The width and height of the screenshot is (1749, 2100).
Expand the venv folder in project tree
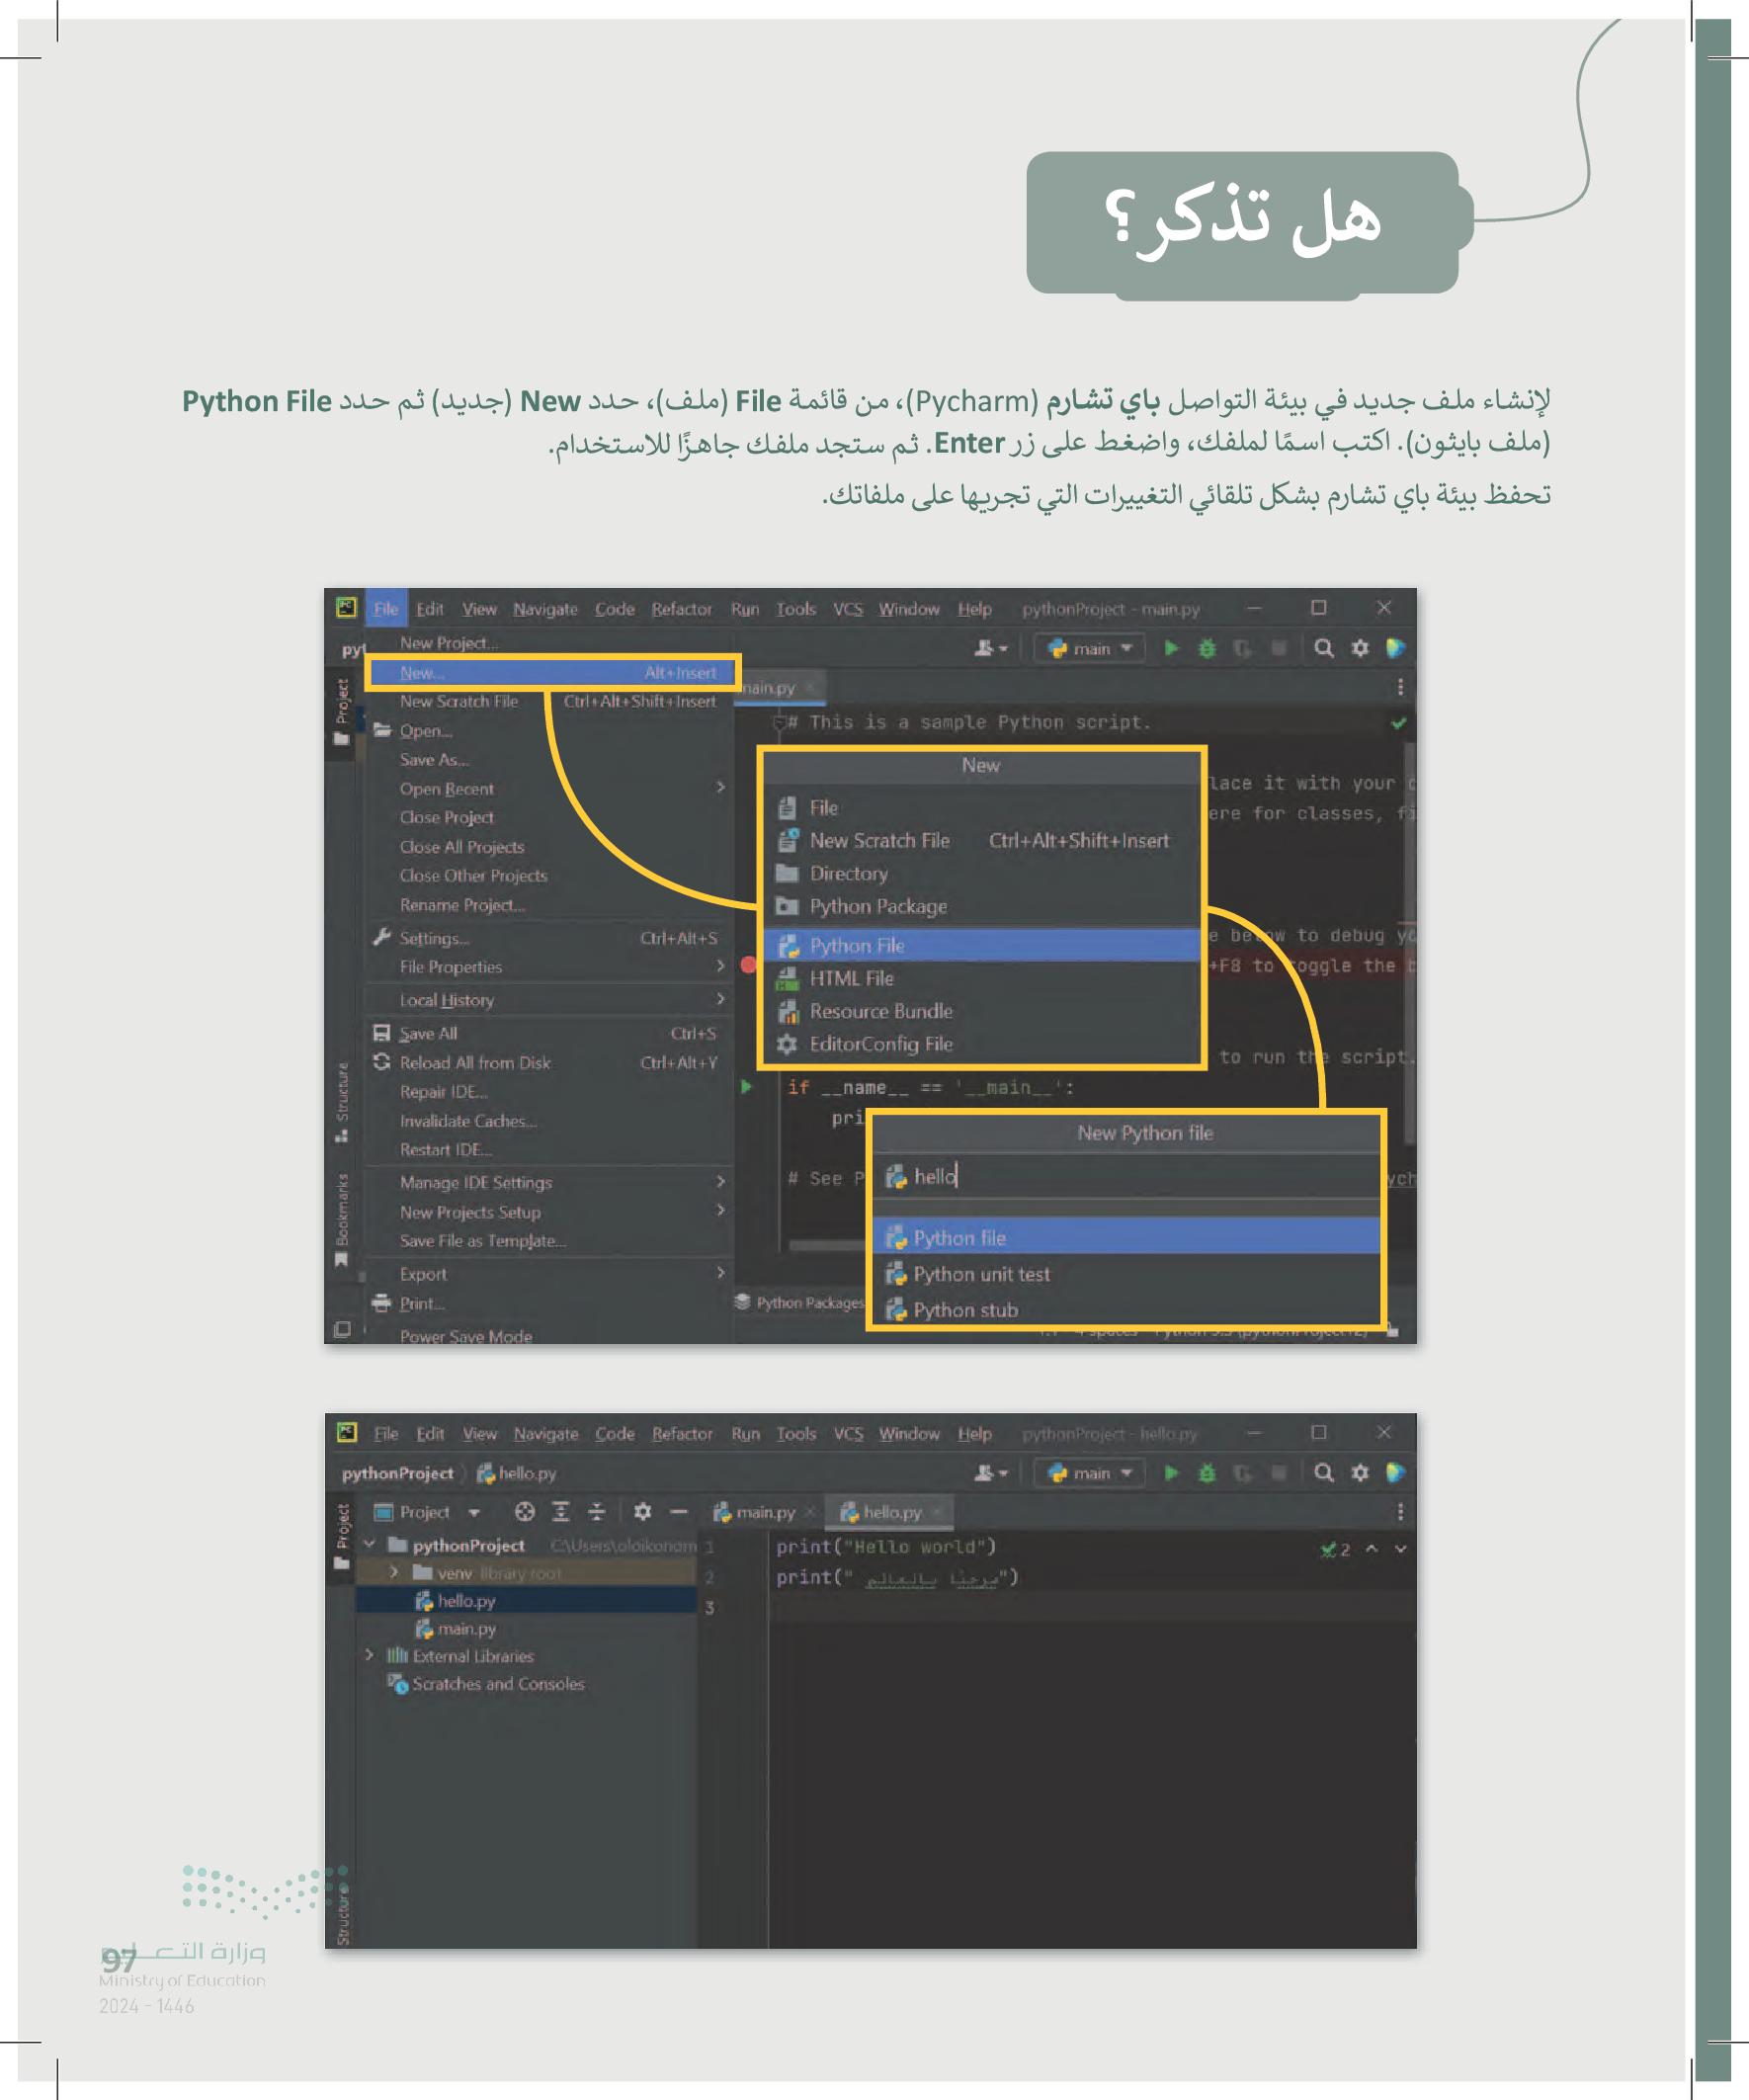pyautogui.click(x=394, y=1572)
